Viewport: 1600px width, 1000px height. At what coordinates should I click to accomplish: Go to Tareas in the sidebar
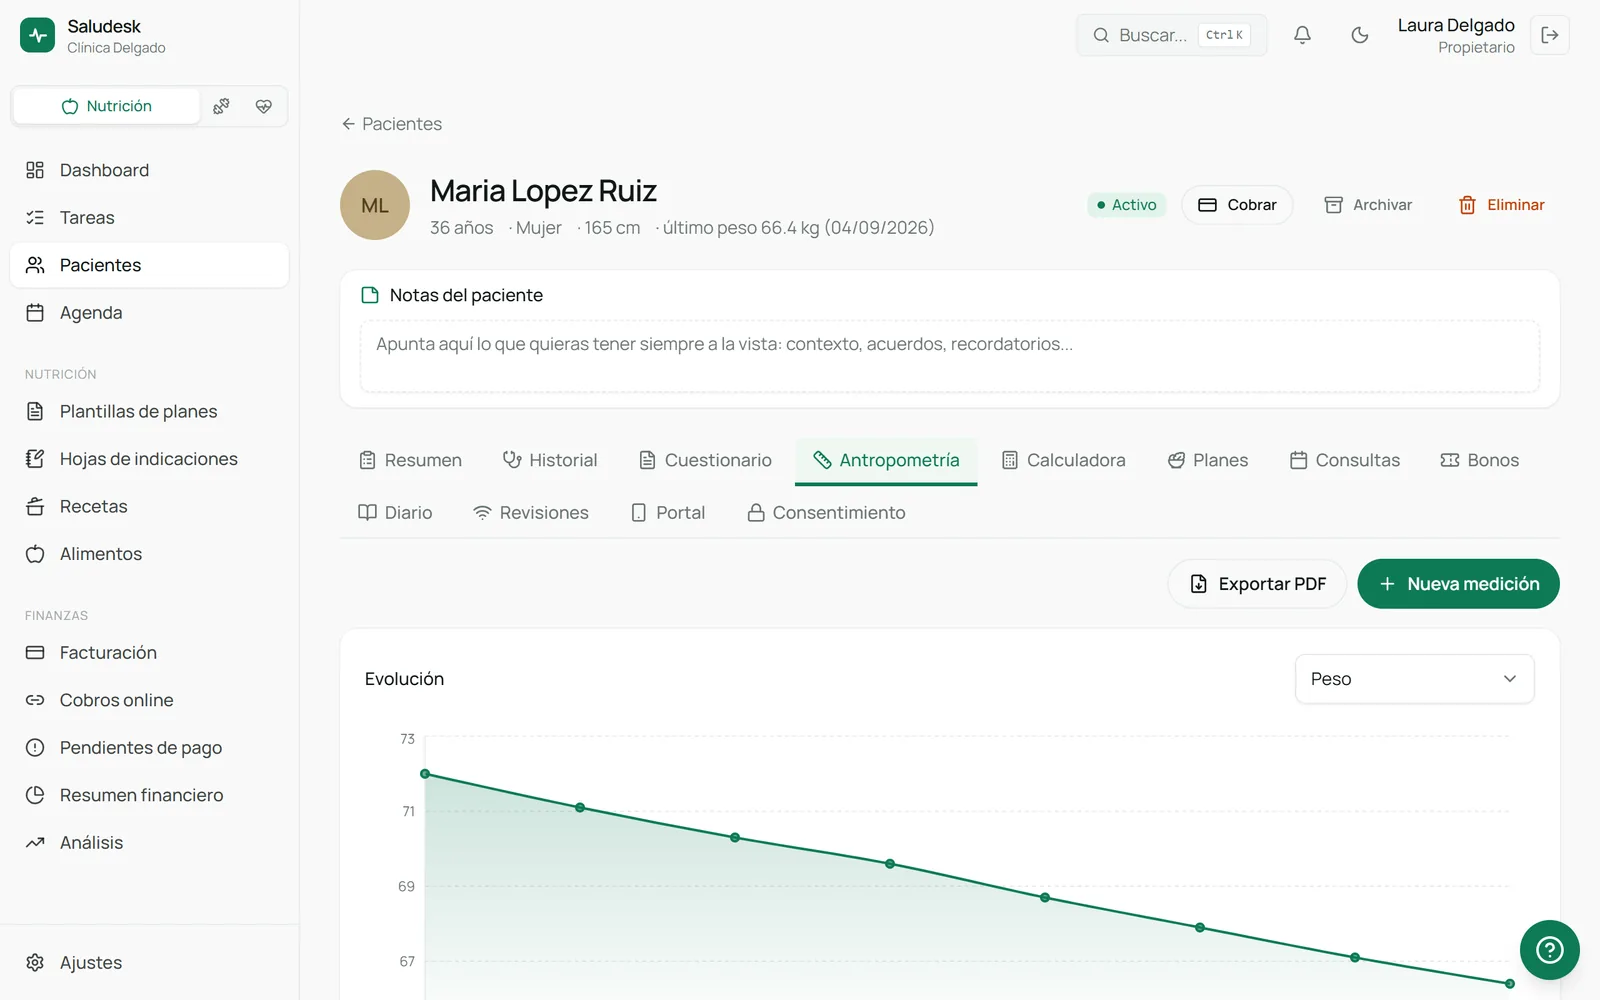point(149,218)
